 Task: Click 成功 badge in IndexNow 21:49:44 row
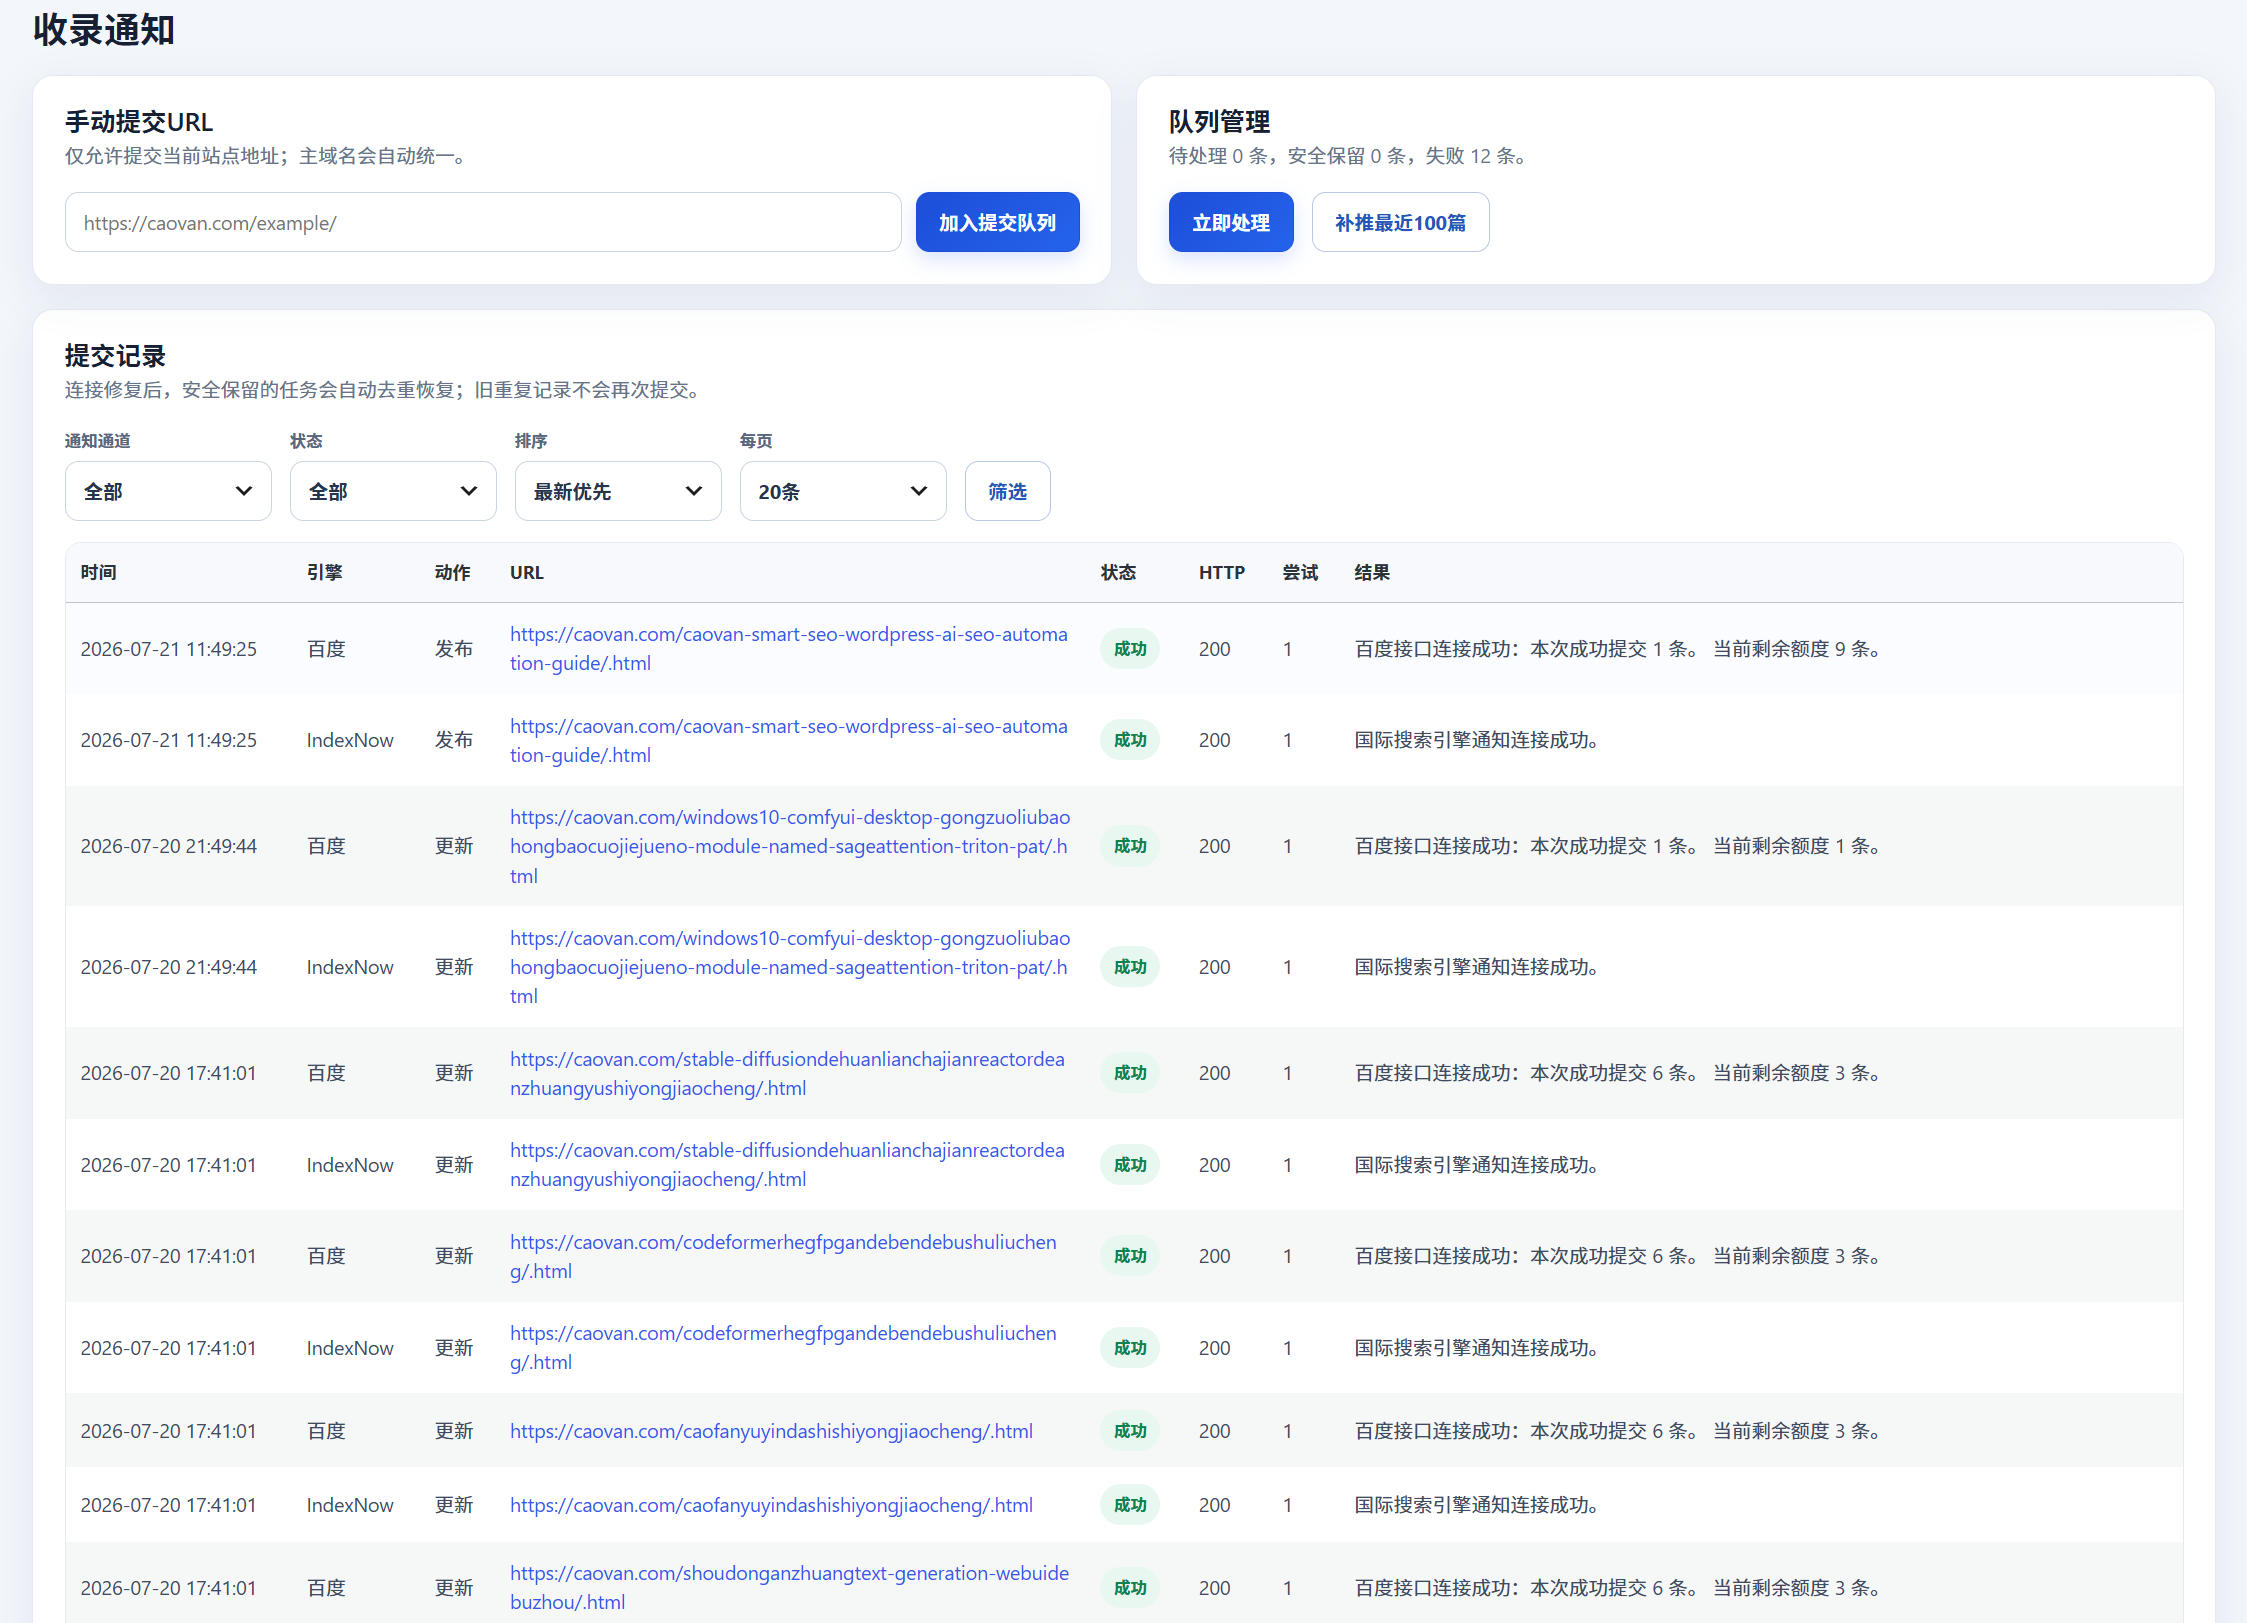pos(1130,967)
